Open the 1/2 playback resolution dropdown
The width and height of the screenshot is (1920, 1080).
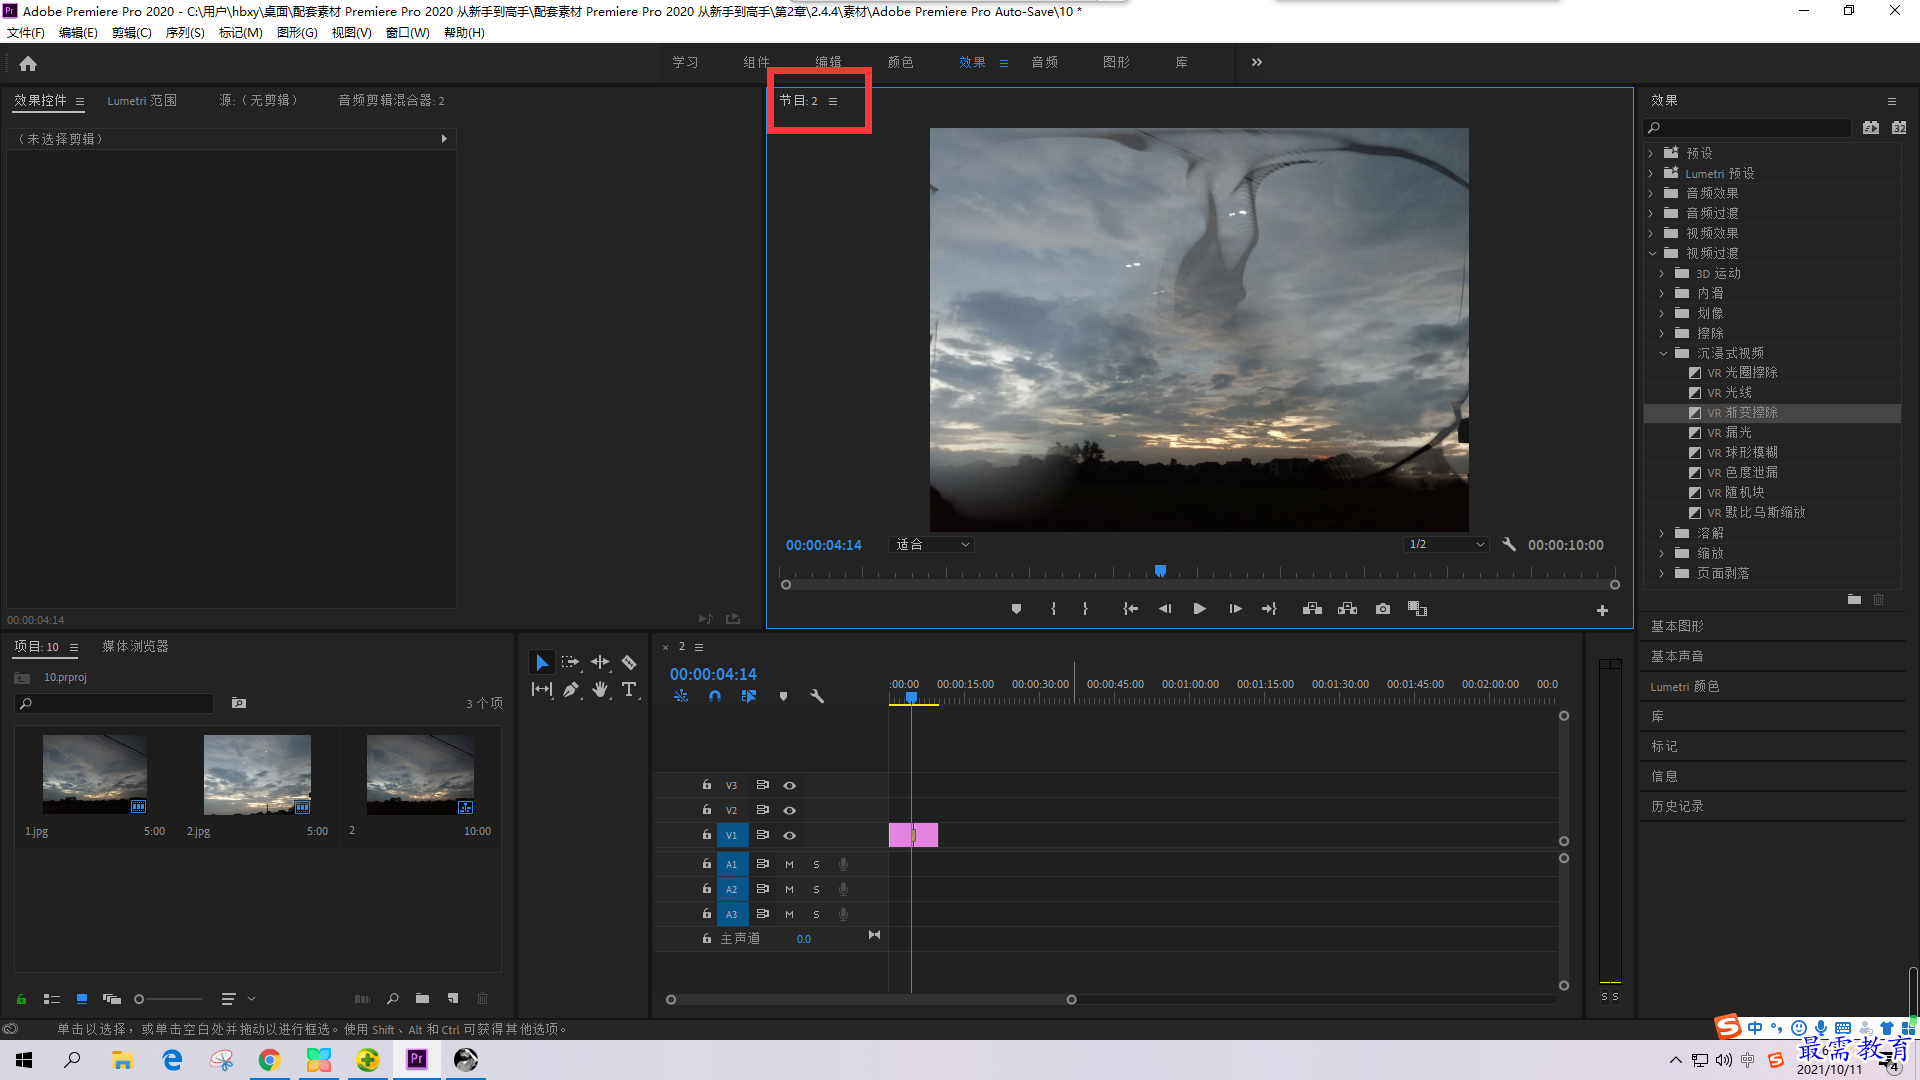click(x=1446, y=545)
